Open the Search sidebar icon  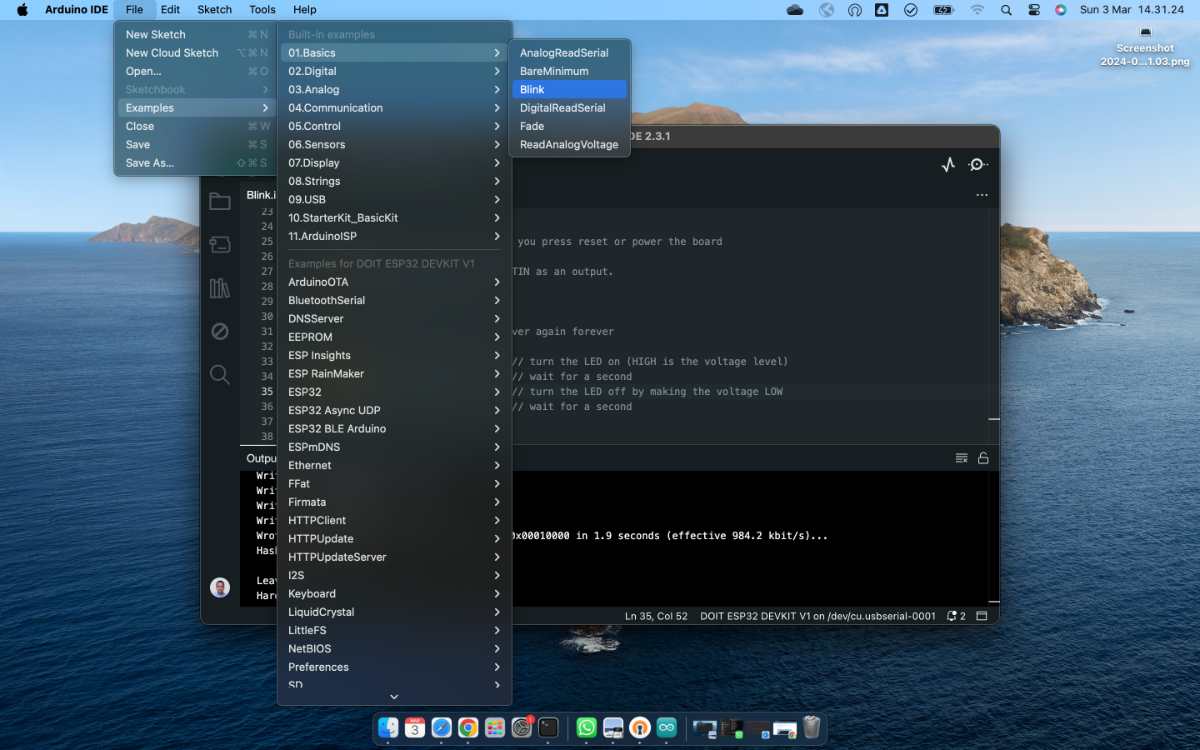pyautogui.click(x=220, y=375)
